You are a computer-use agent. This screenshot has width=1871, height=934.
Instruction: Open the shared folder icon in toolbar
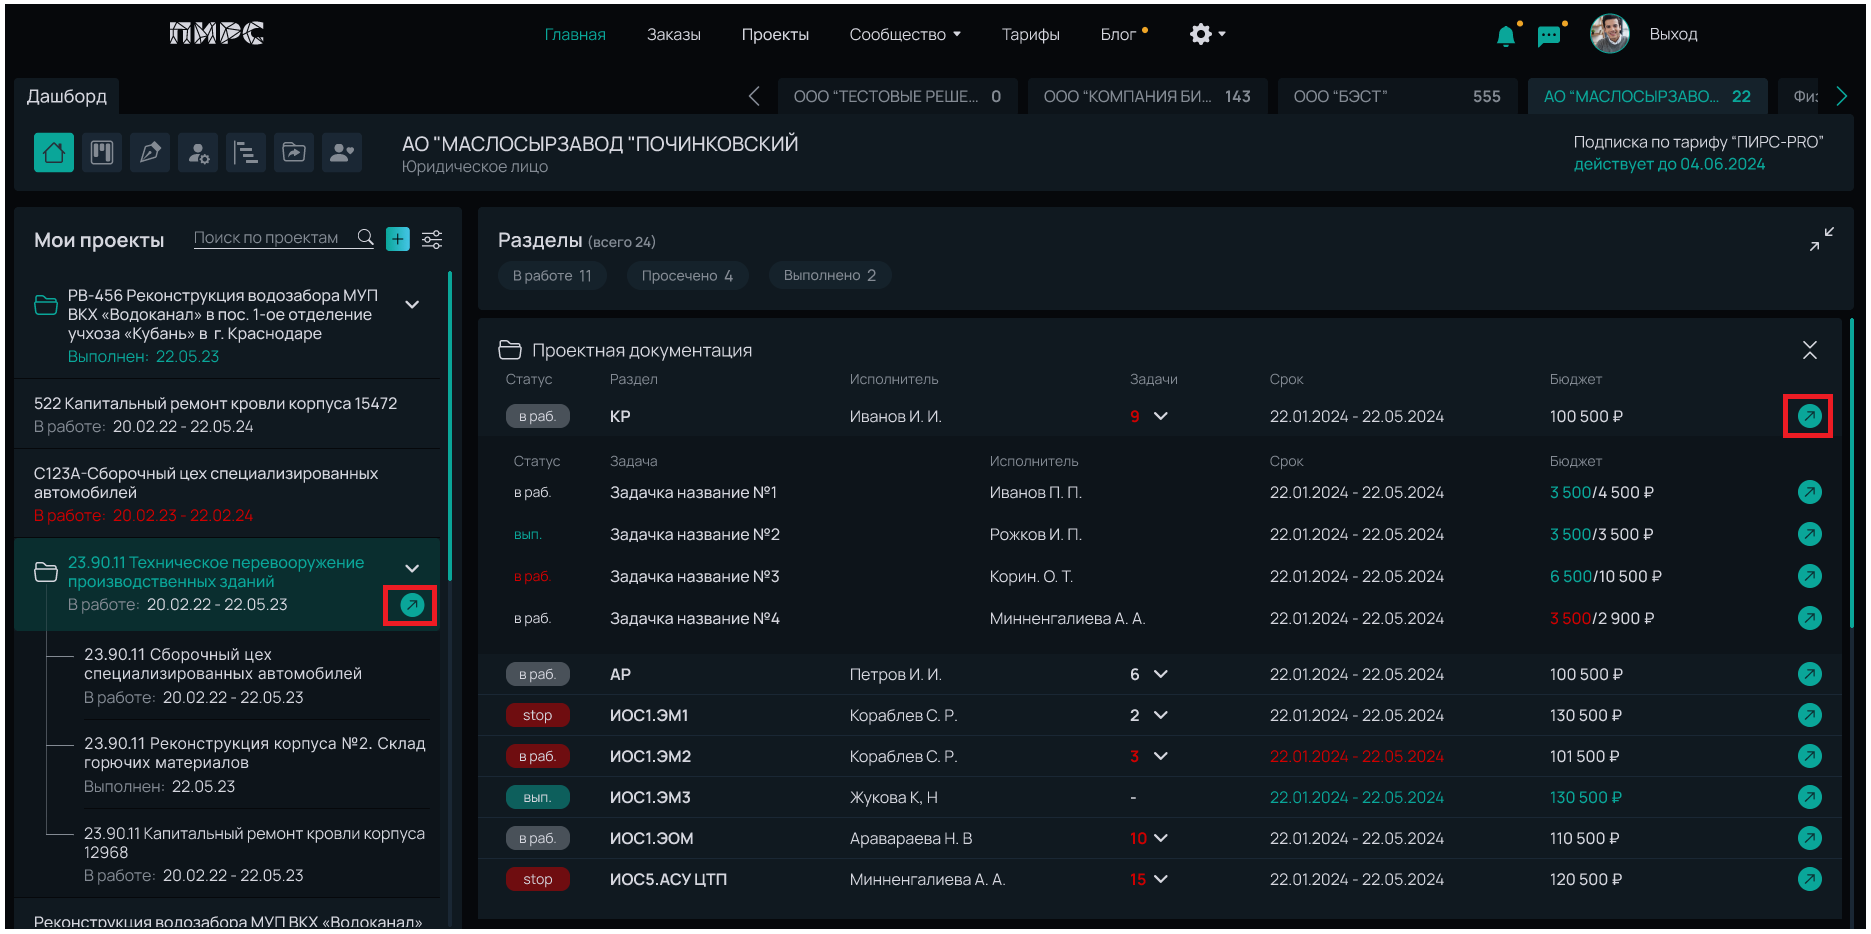point(294,153)
